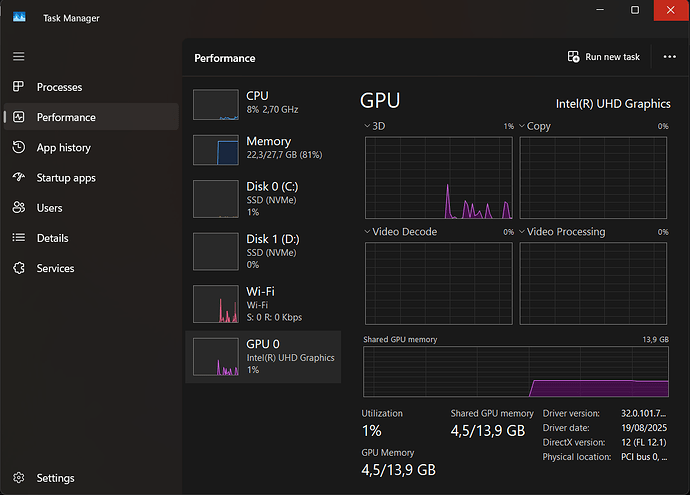Select the Wi-Fi mini graph thumbnail
Image resolution: width=690 pixels, height=495 pixels.
click(x=216, y=304)
